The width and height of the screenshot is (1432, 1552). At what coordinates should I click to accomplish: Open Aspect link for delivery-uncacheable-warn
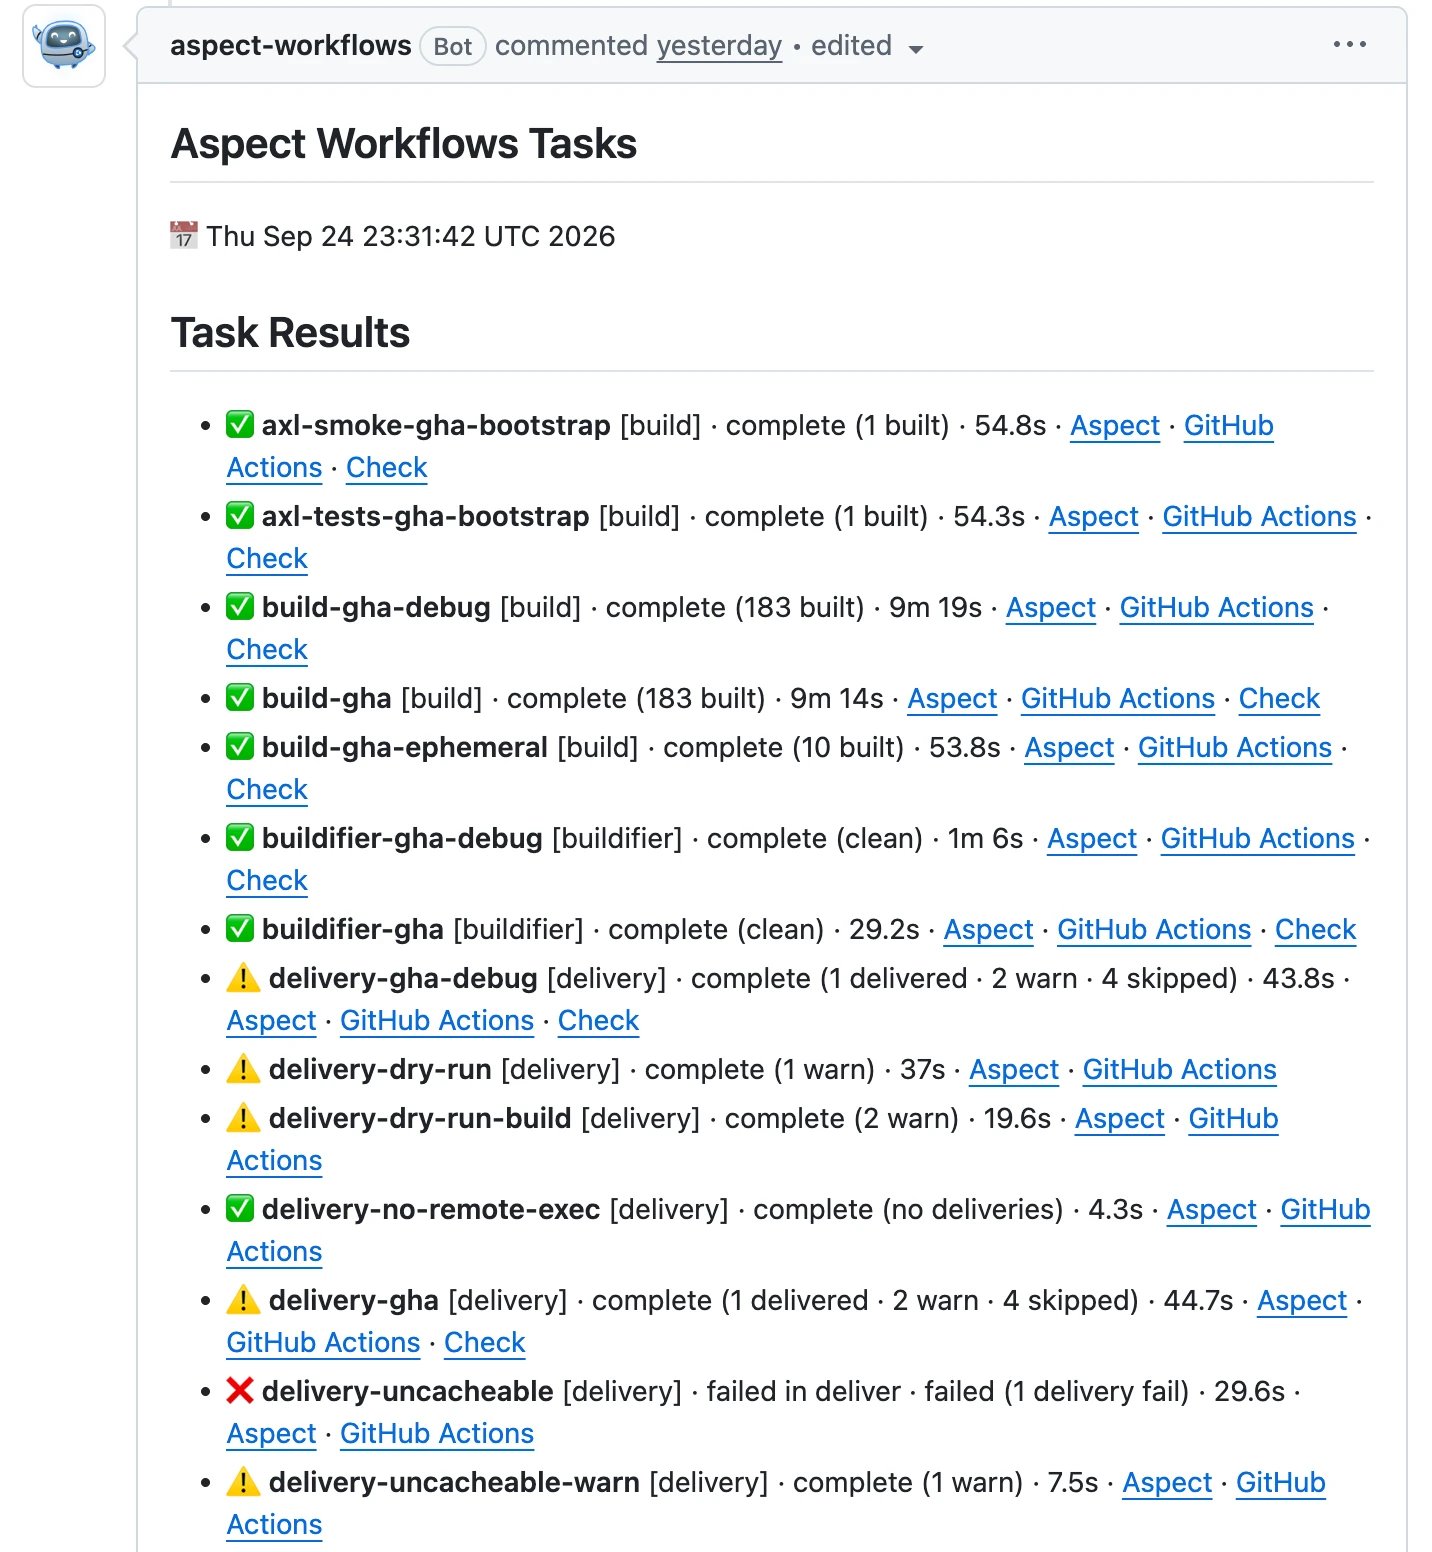1167,1483
